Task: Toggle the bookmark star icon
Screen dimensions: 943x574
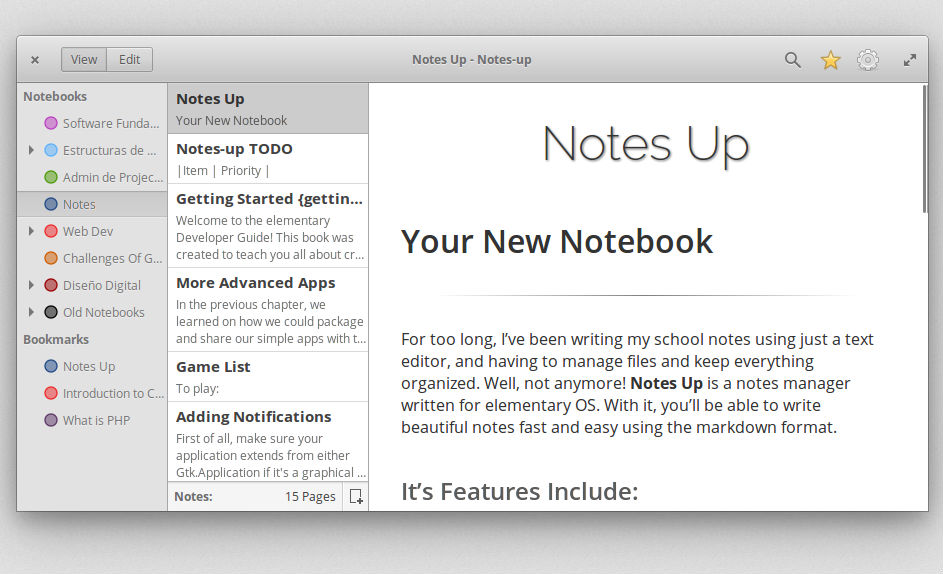Action: click(831, 60)
